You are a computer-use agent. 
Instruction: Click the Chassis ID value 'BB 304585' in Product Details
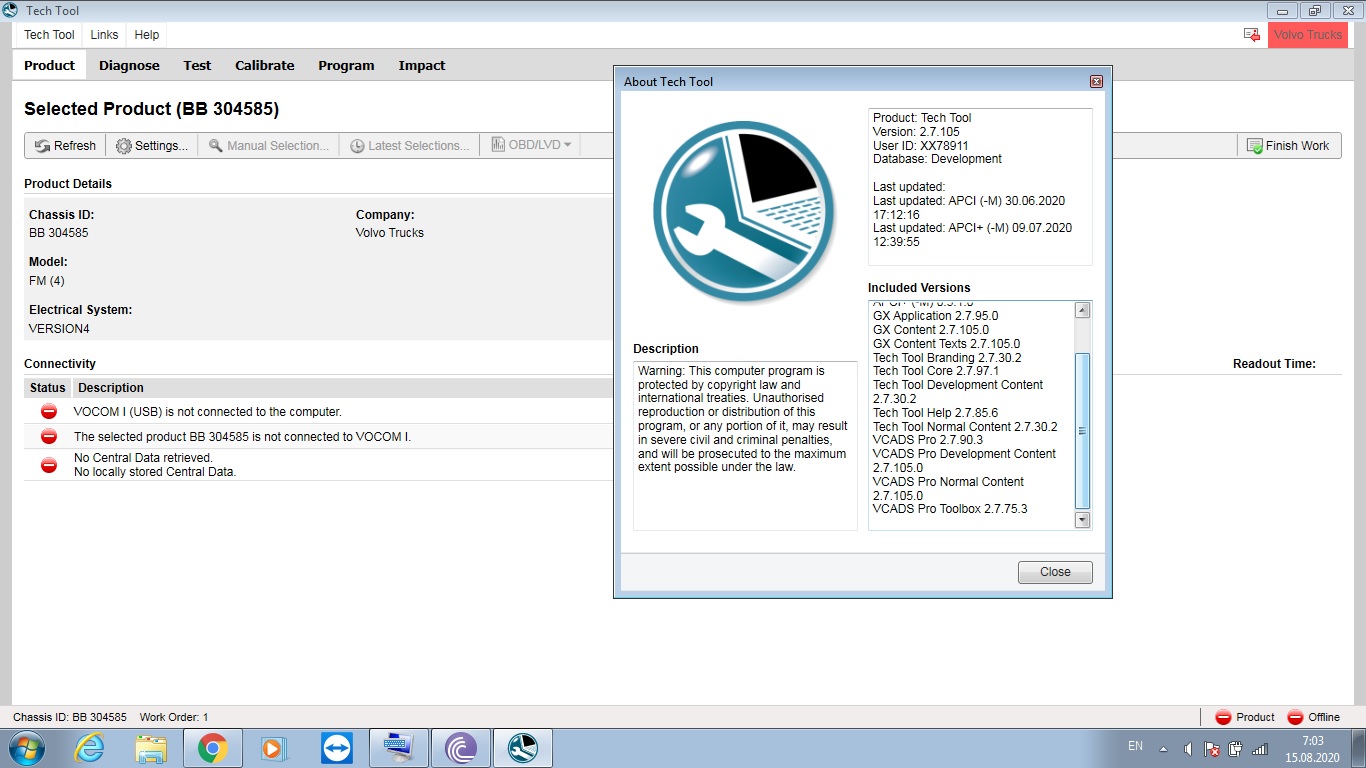coord(59,233)
